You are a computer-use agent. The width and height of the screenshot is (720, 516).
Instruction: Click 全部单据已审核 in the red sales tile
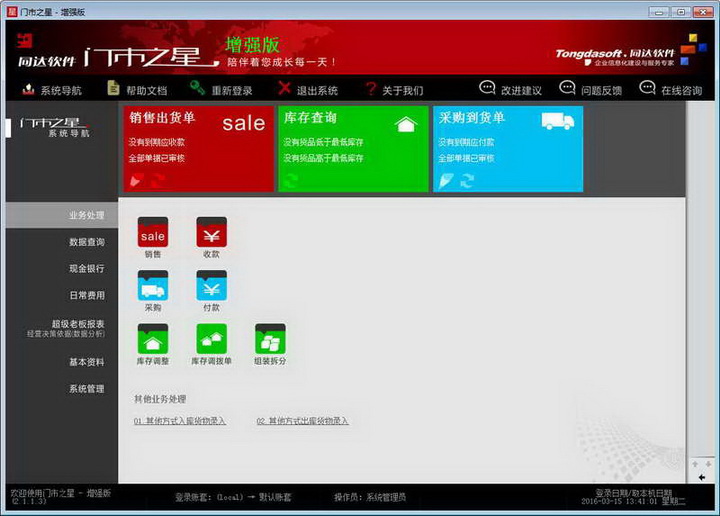[157, 158]
